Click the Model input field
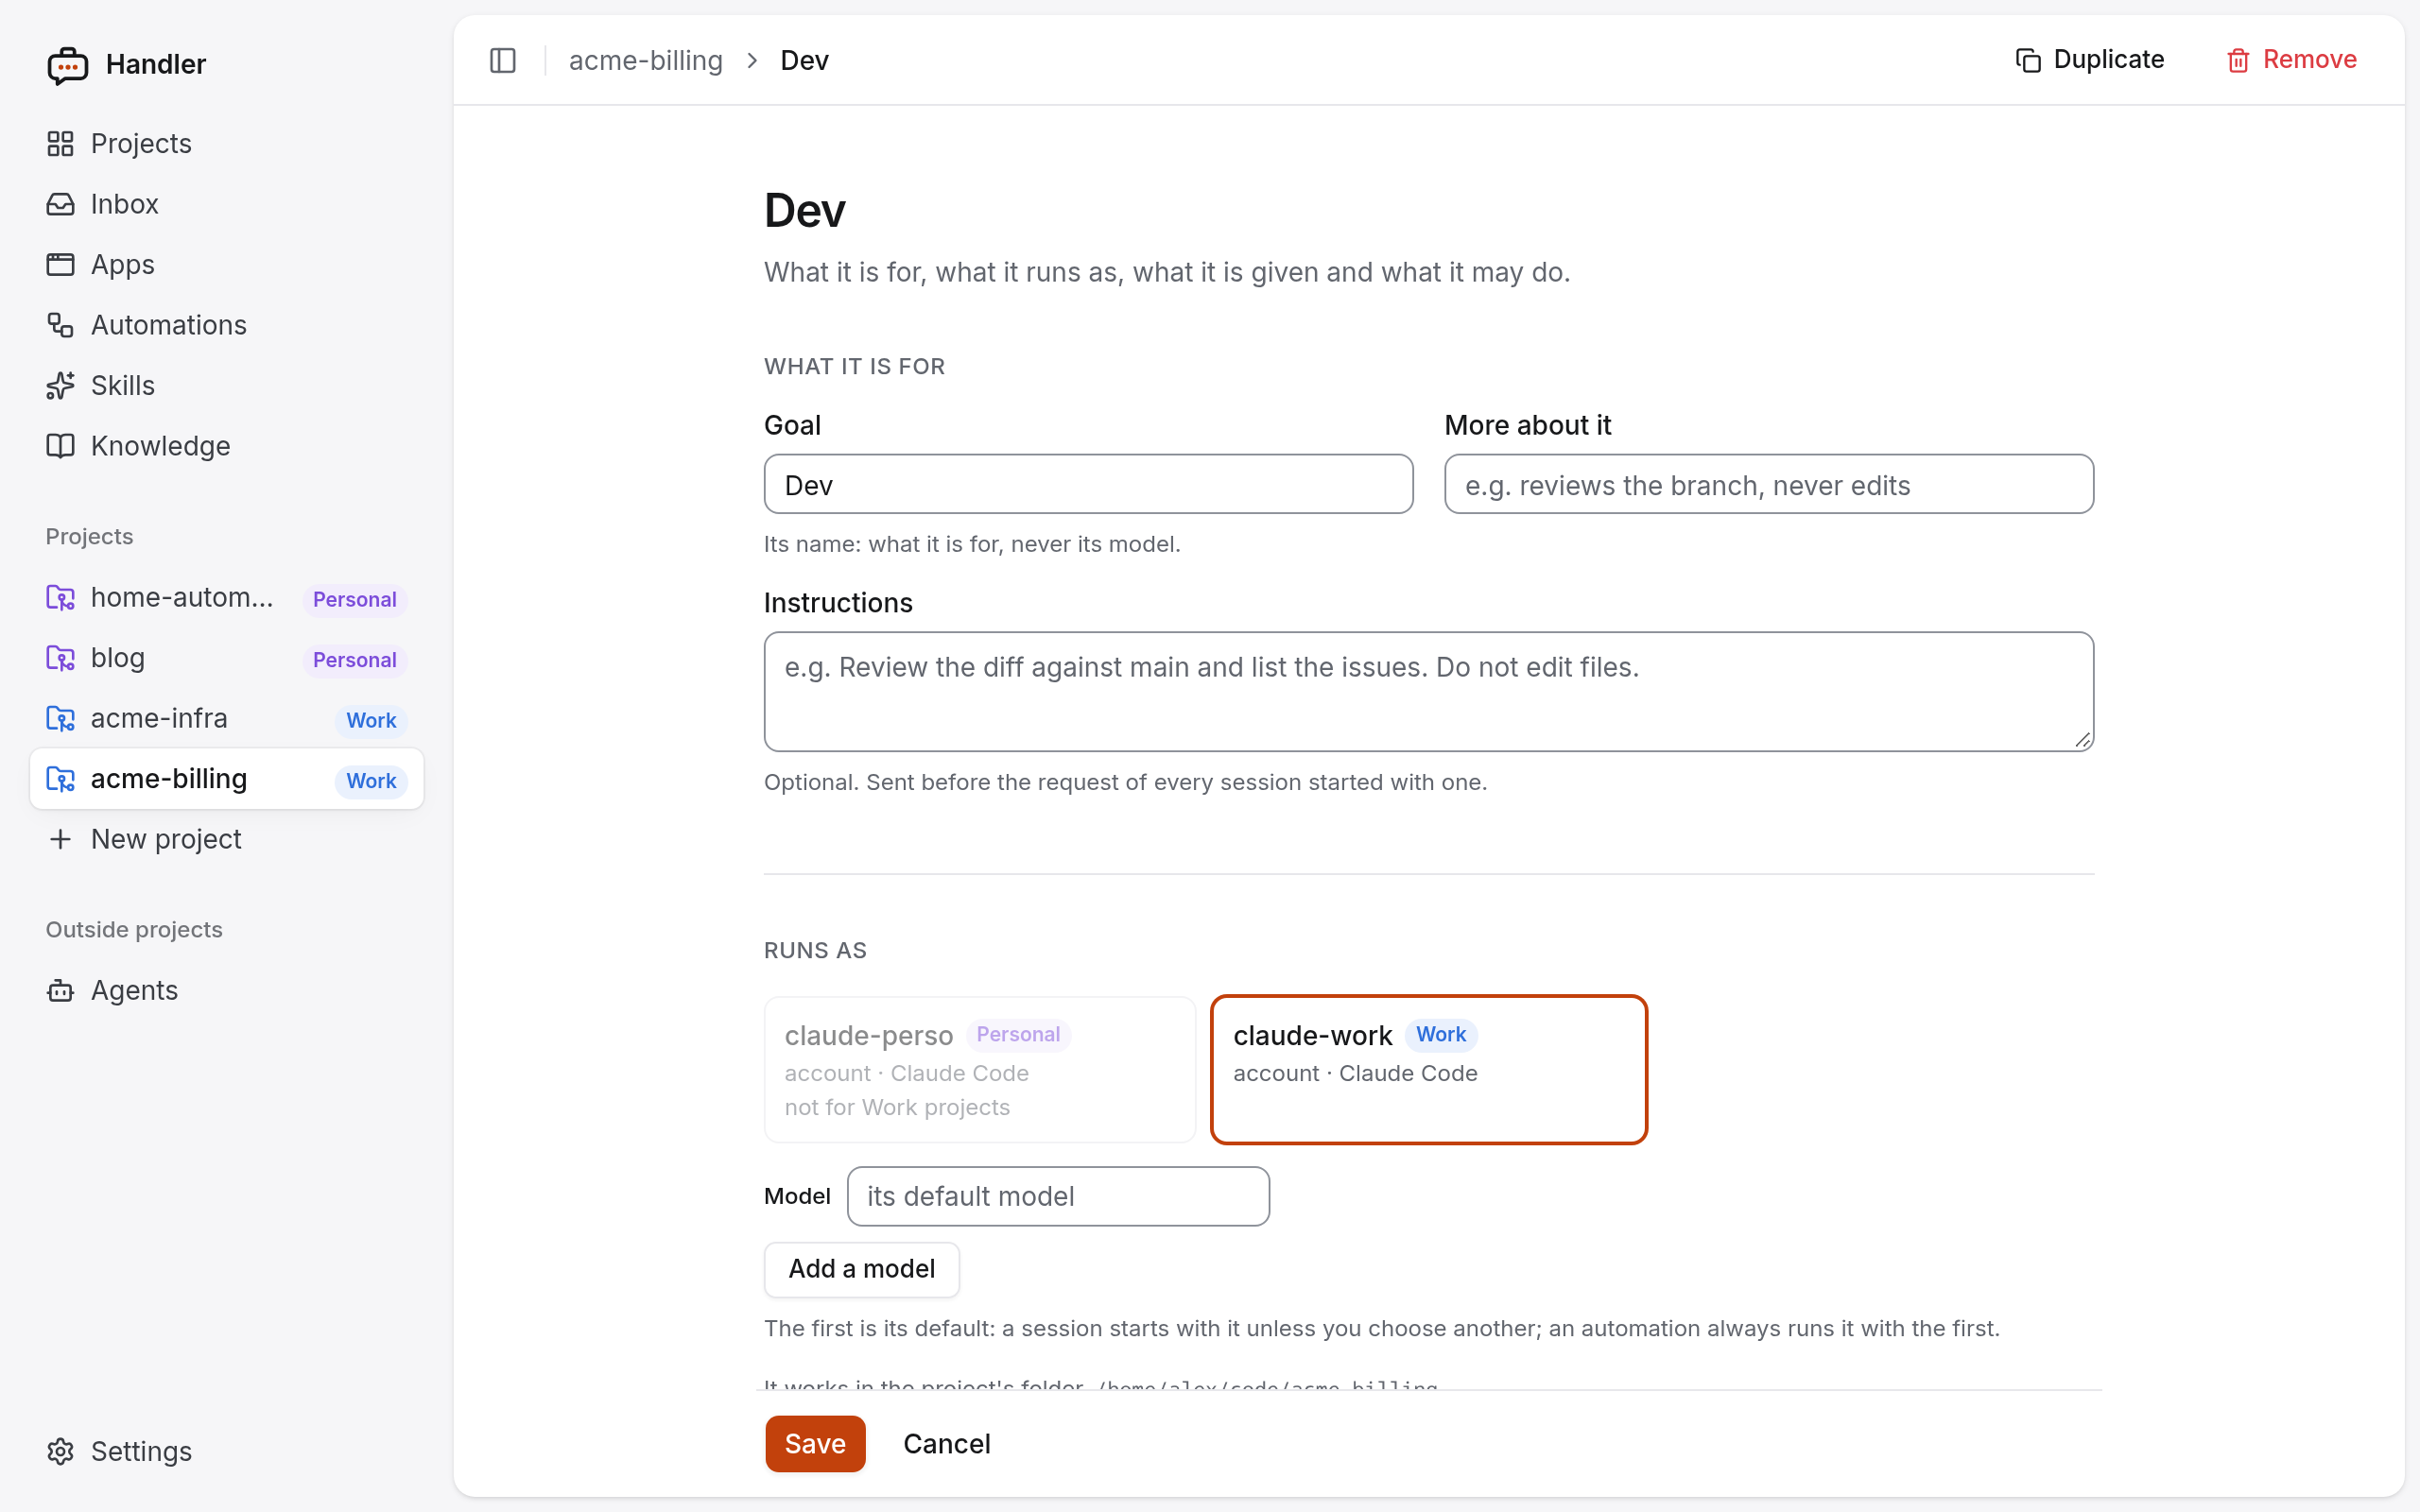 point(1058,1196)
